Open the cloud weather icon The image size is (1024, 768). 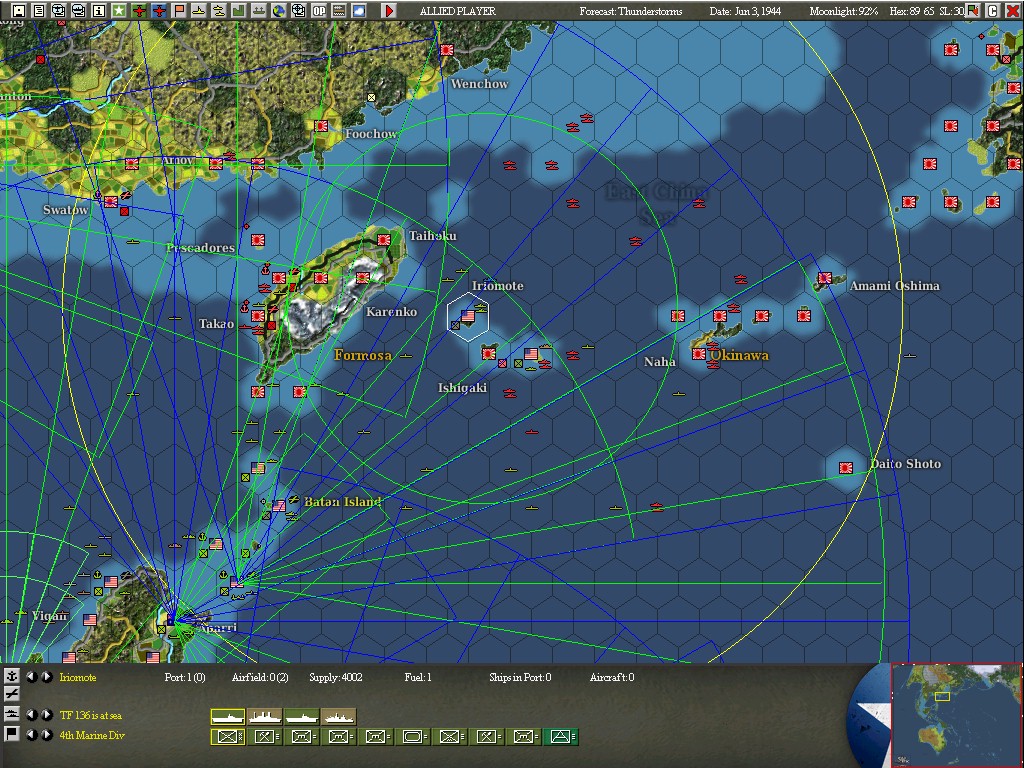[359, 10]
